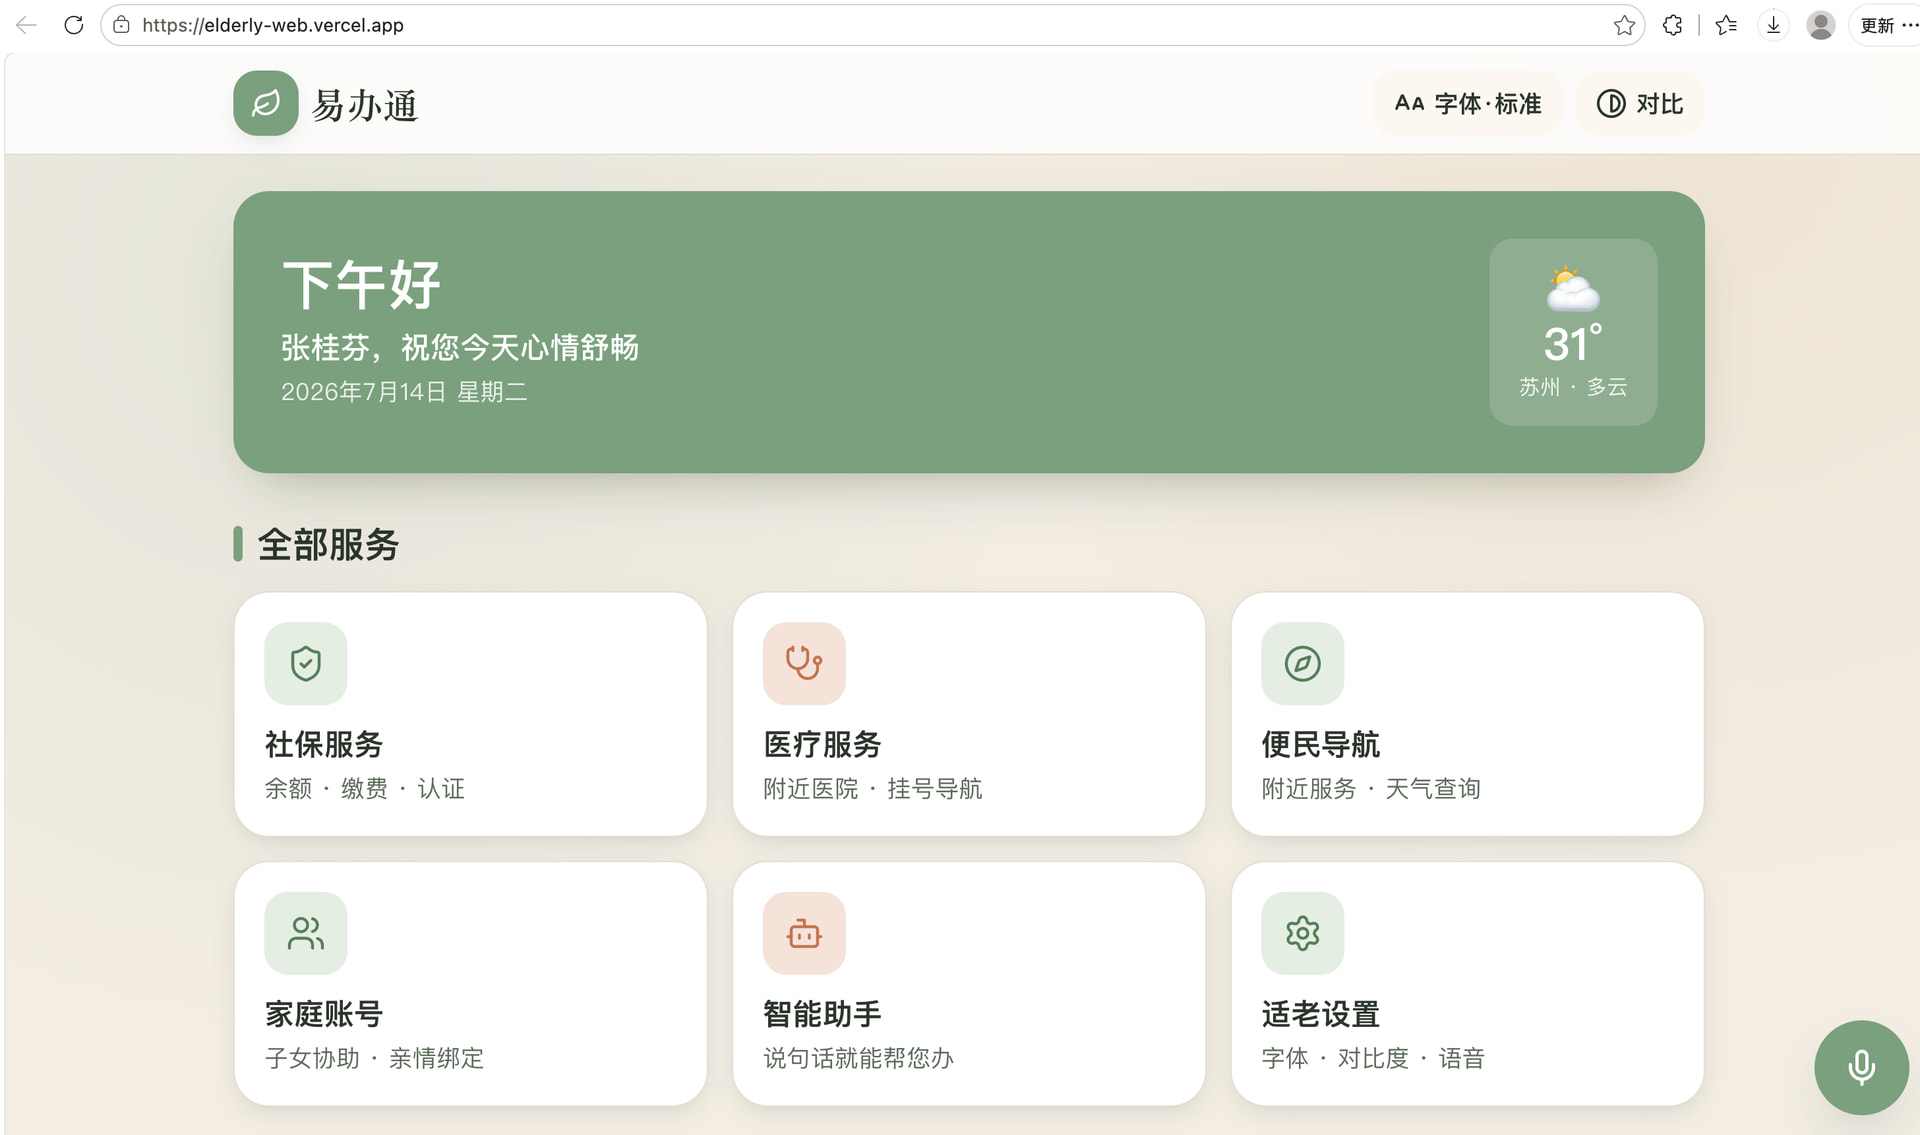Click the stethoscope icon for 医疗服务
1920x1135 pixels.
point(804,663)
